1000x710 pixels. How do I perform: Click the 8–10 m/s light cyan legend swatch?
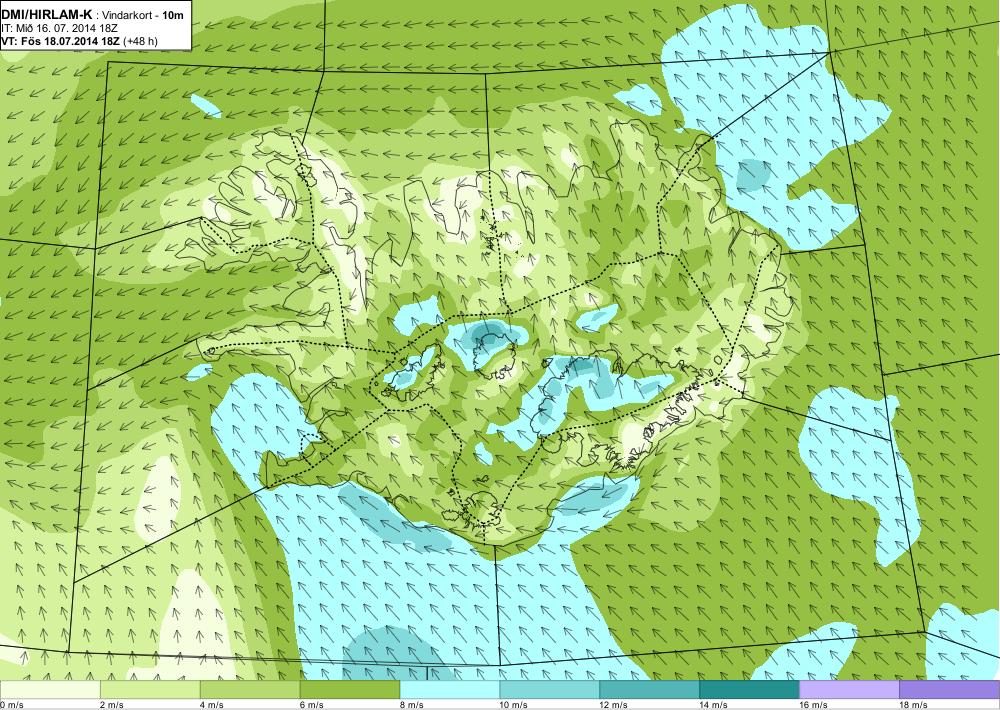point(450,690)
